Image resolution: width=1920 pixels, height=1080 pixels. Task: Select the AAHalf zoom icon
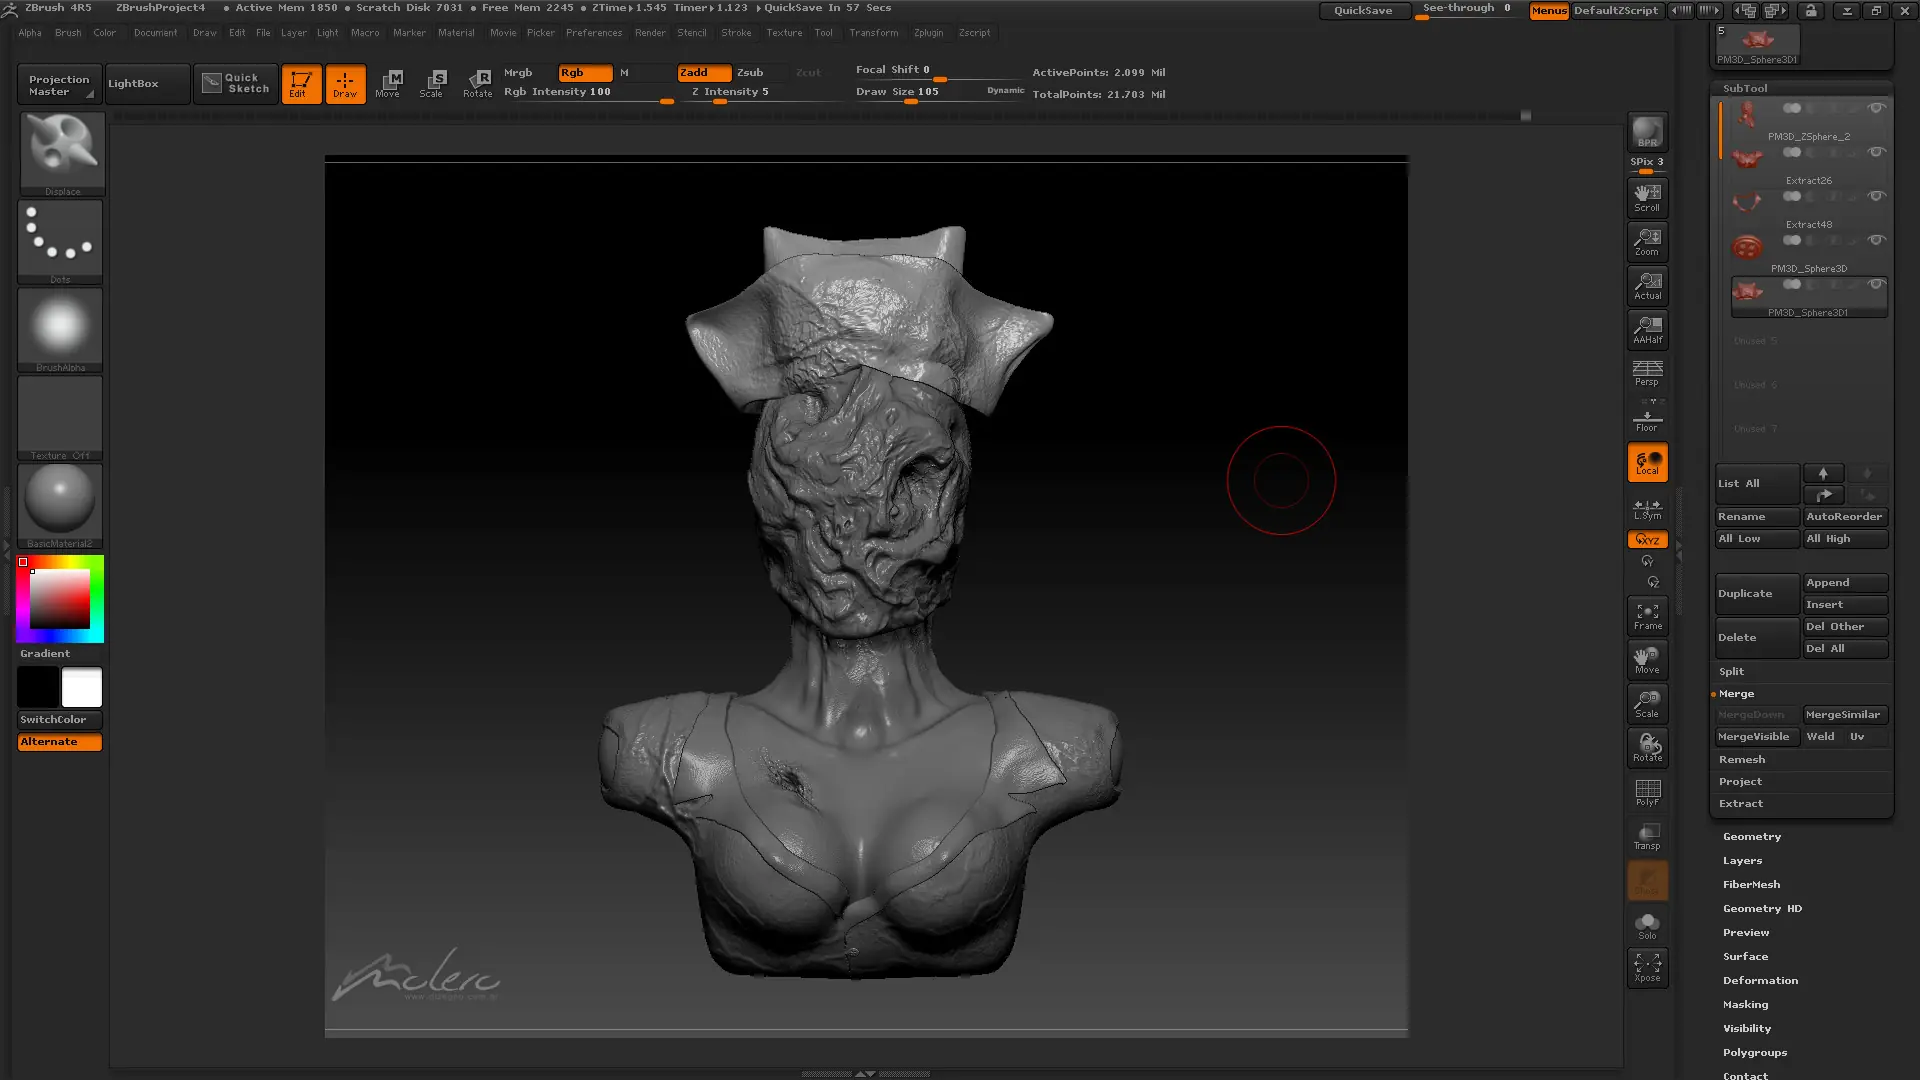pos(1647,329)
